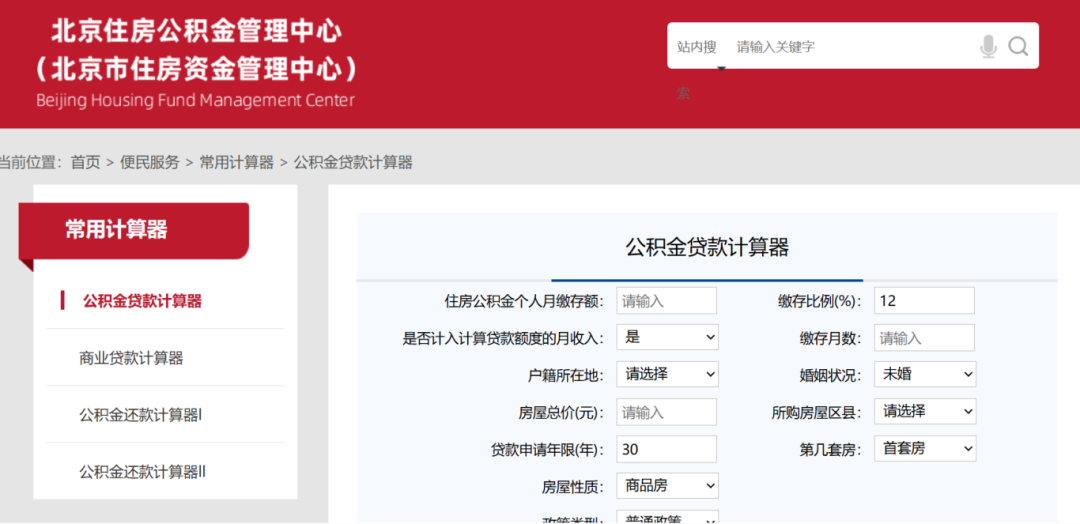Select 商业贷款计算器 in the sidebar
1080x524 pixels.
coord(131,358)
